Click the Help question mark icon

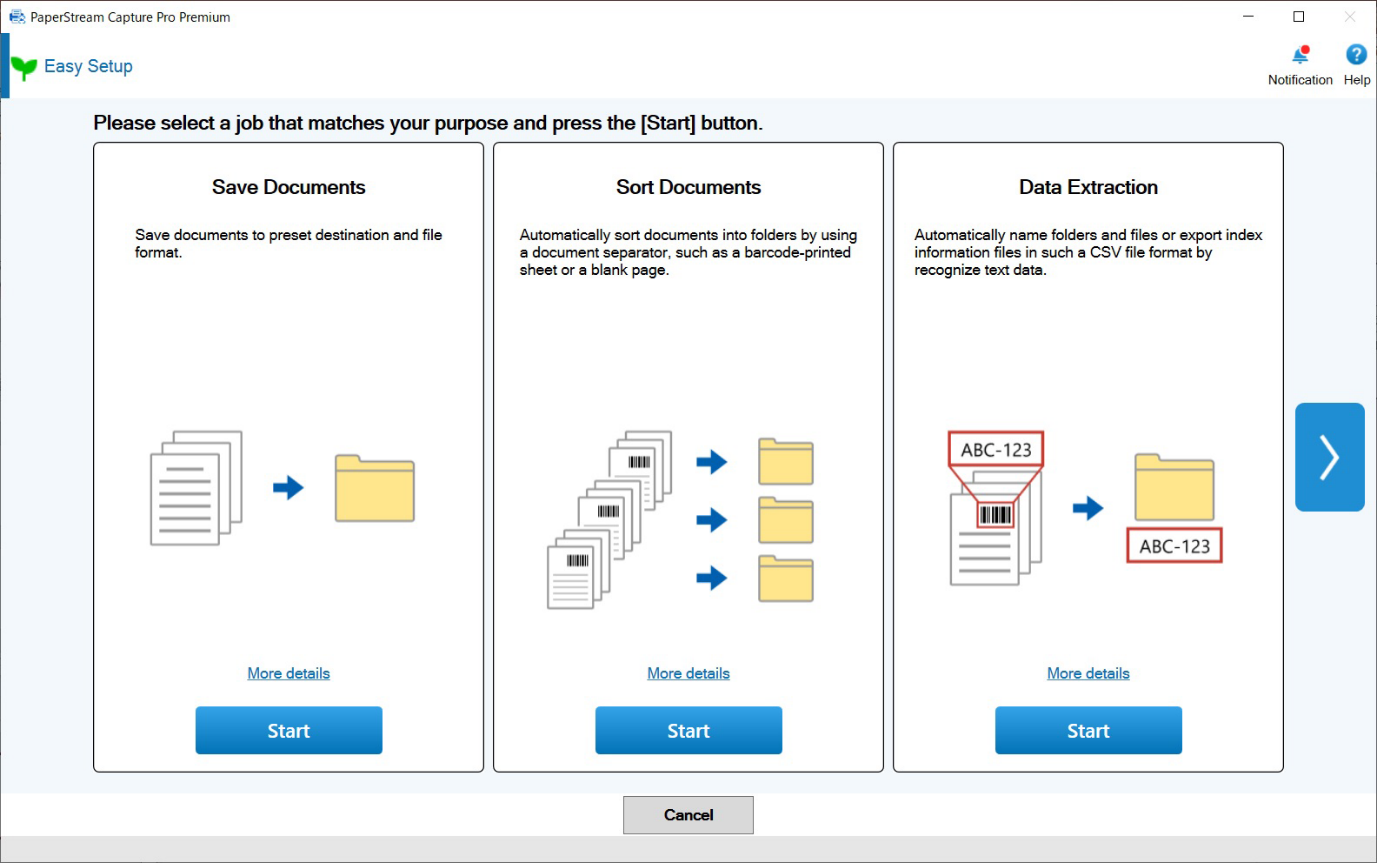[x=1356, y=56]
